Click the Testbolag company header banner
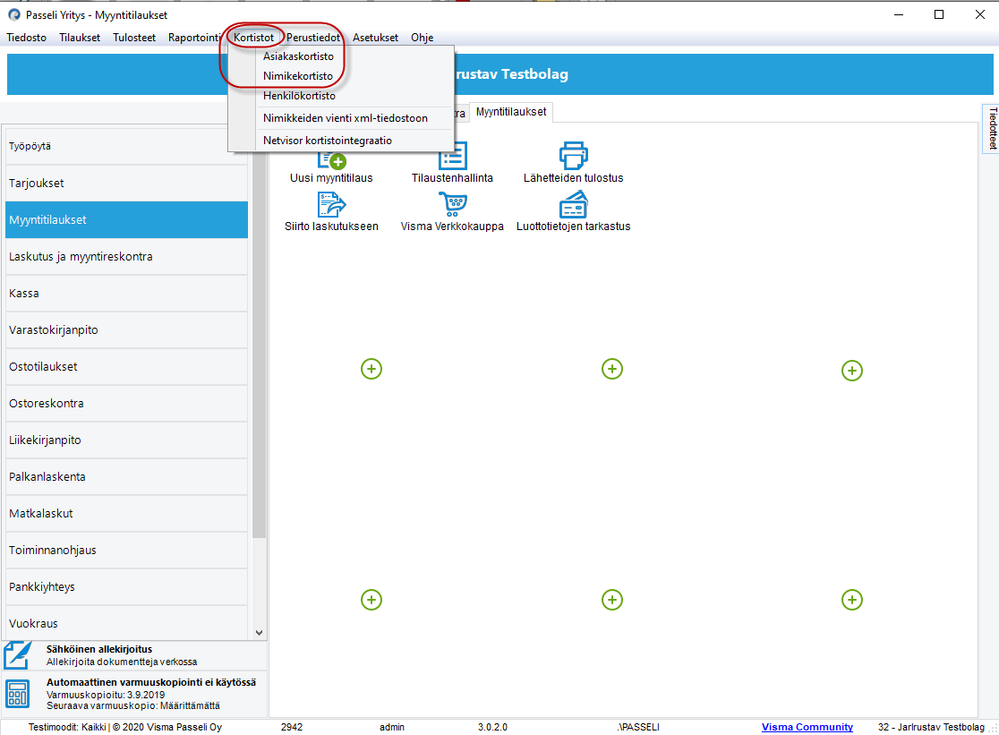Viewport: 999px width, 735px height. pos(500,74)
